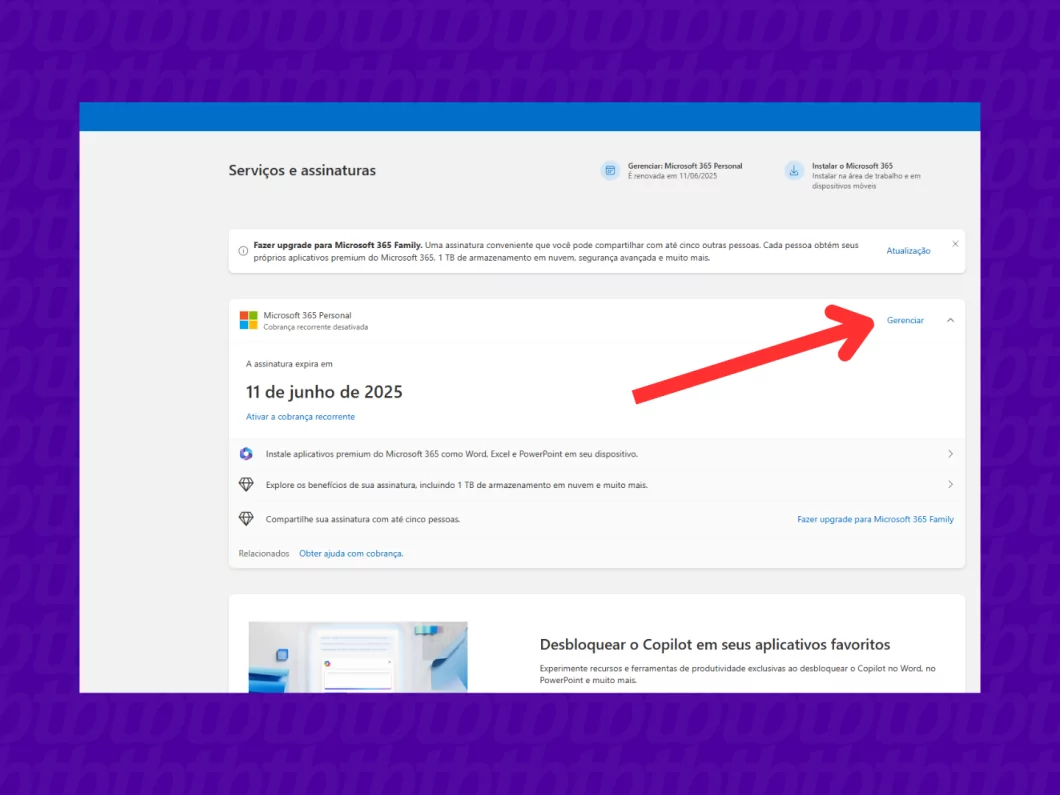Click the expiration date 11 de junho de 2025
1060x795 pixels.
pyautogui.click(x=324, y=392)
